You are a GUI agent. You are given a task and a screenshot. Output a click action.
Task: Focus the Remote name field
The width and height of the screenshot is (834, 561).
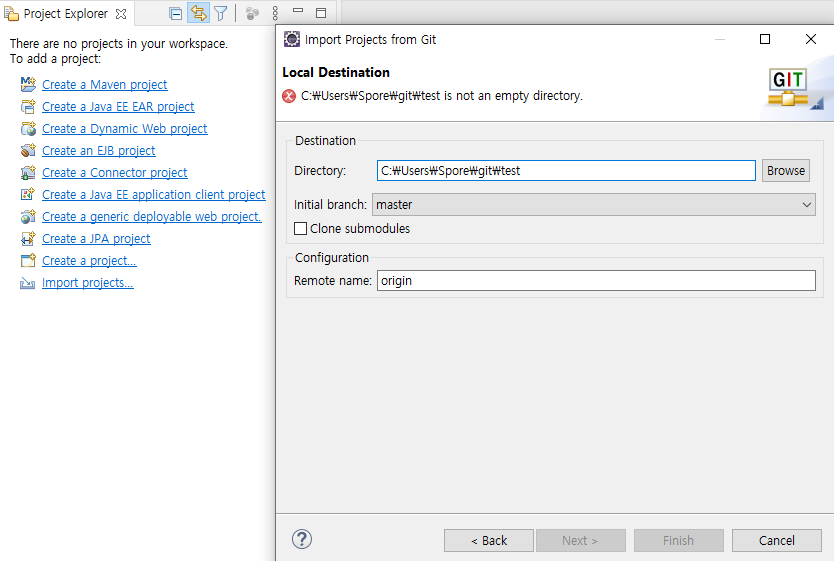click(x=596, y=281)
